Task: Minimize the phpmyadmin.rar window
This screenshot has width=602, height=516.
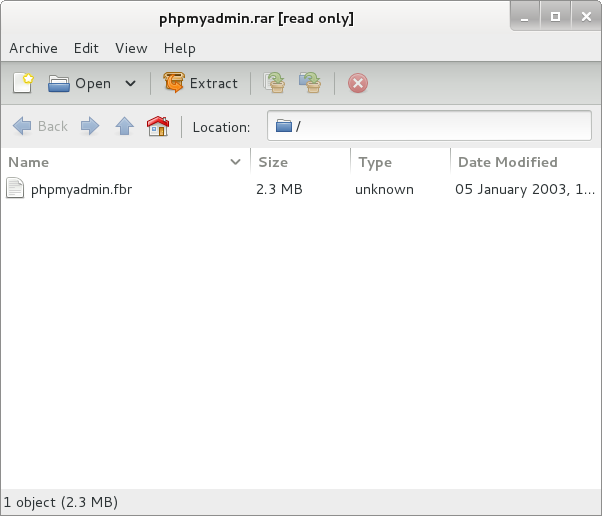Action: coord(524,17)
